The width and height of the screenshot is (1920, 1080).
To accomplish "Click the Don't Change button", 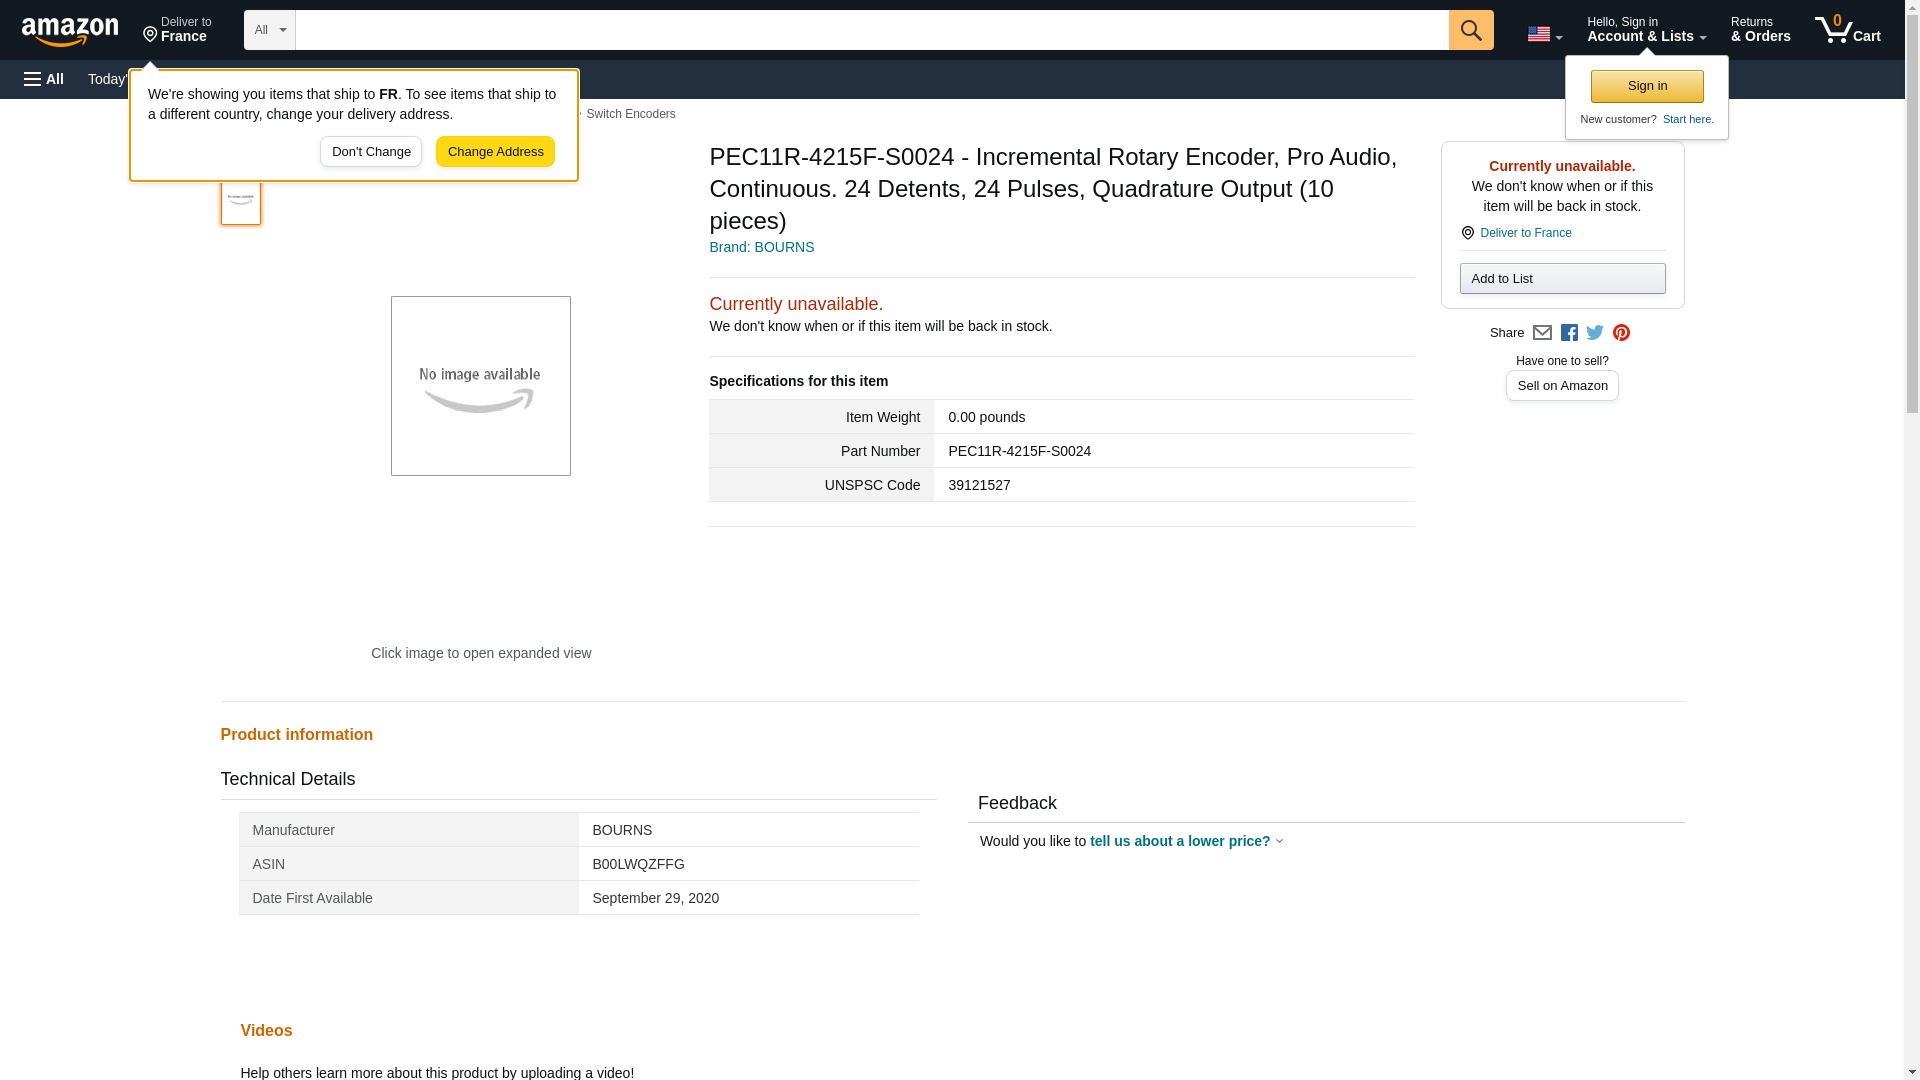I will 371,152.
